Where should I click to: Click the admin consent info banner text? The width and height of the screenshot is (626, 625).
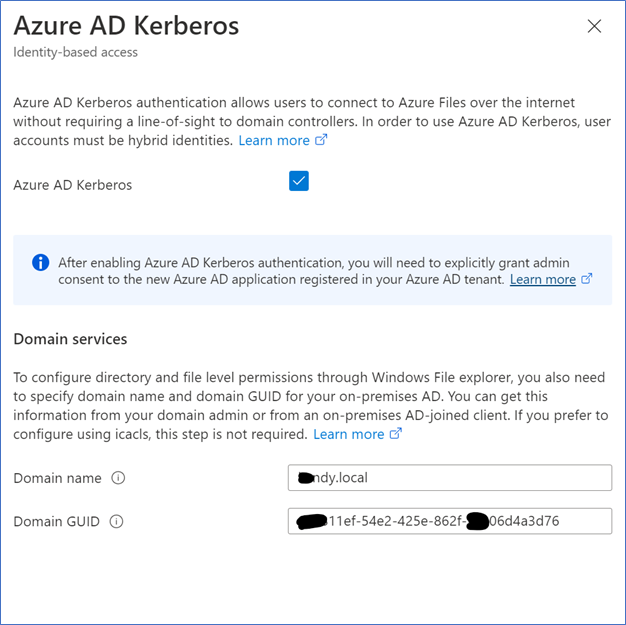click(314, 271)
